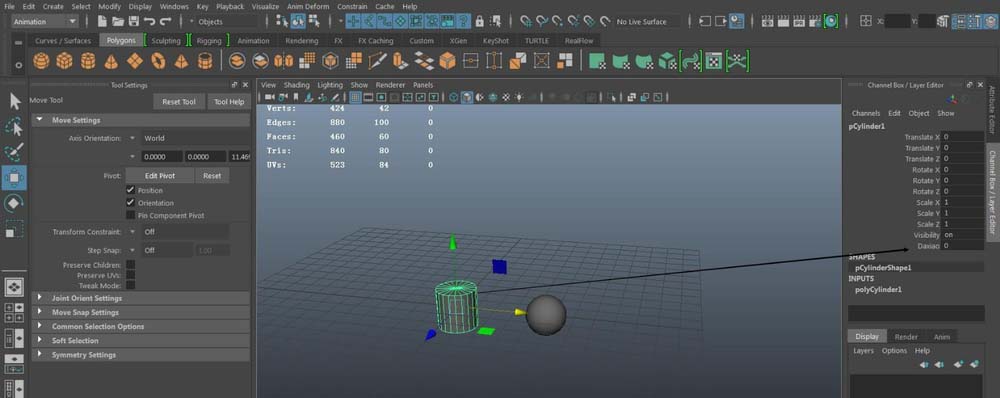
Task: Select the Move tool in toolbox
Action: [x=14, y=178]
